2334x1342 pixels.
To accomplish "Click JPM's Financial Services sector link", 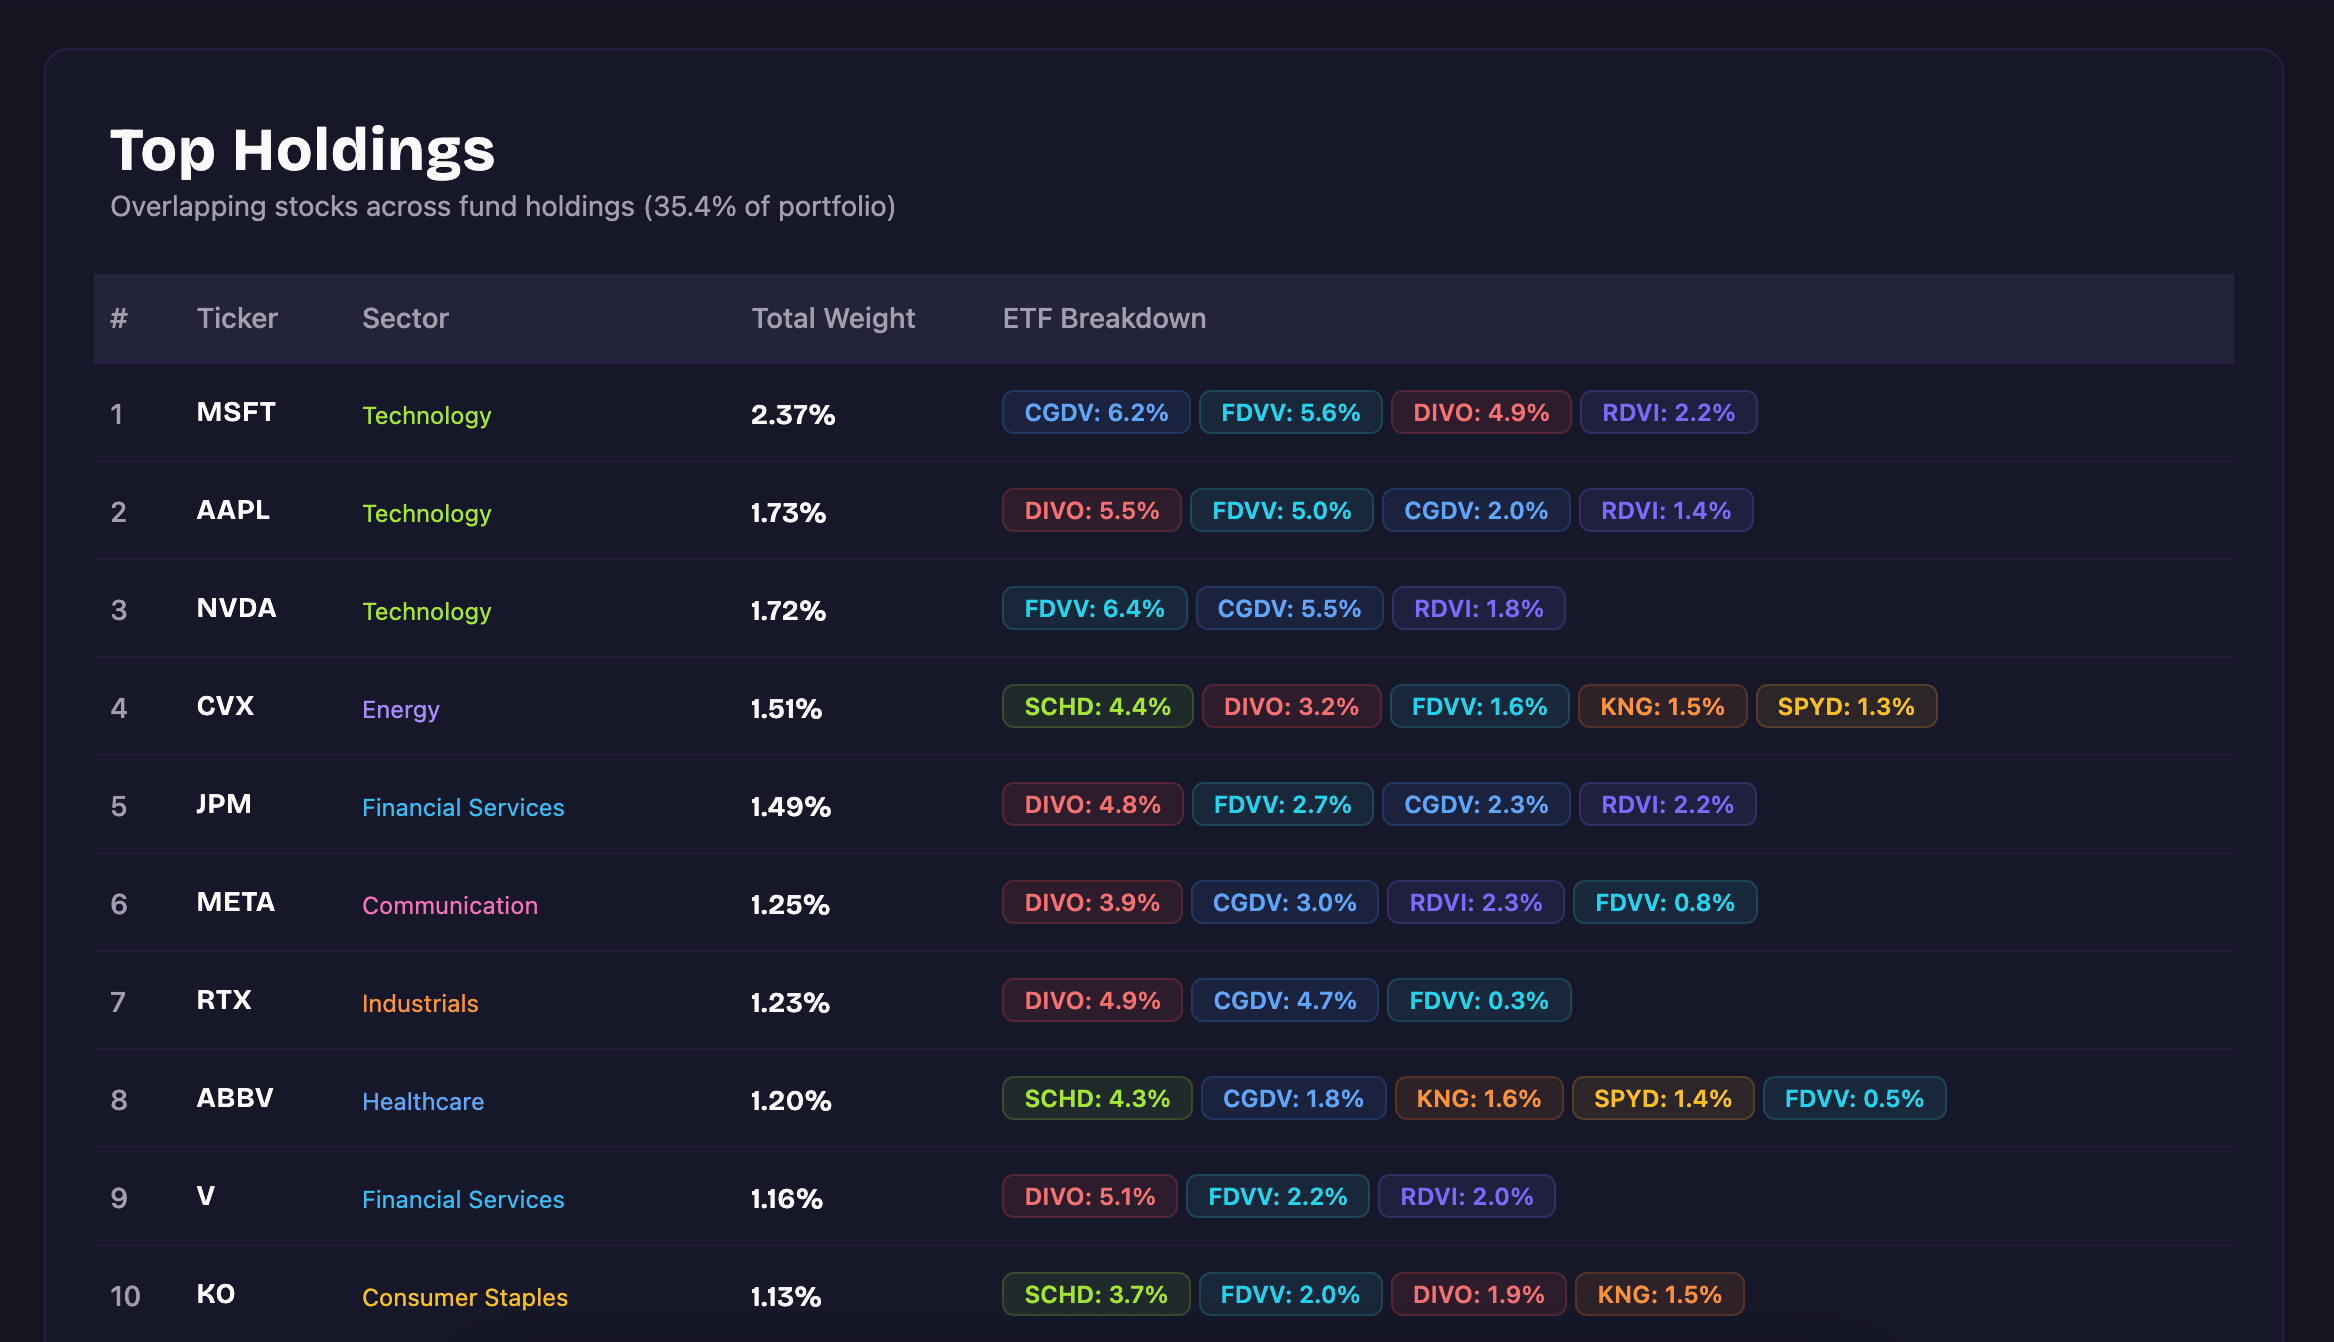I will click(463, 807).
